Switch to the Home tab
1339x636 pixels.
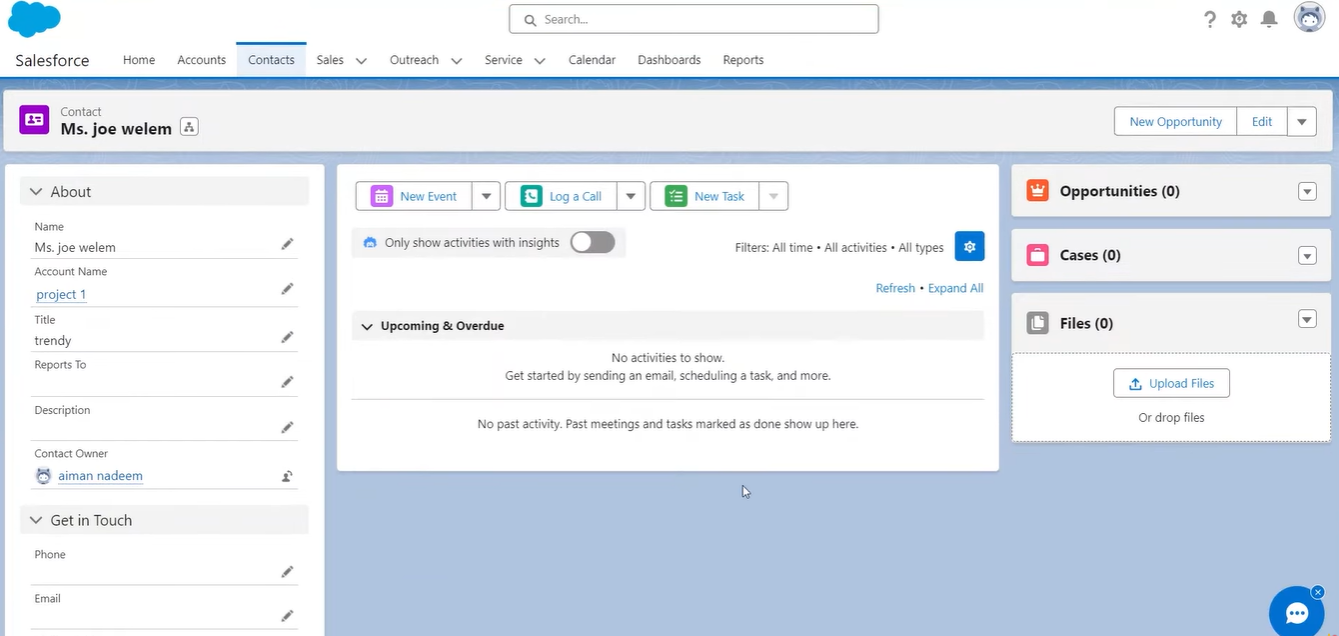tap(139, 60)
